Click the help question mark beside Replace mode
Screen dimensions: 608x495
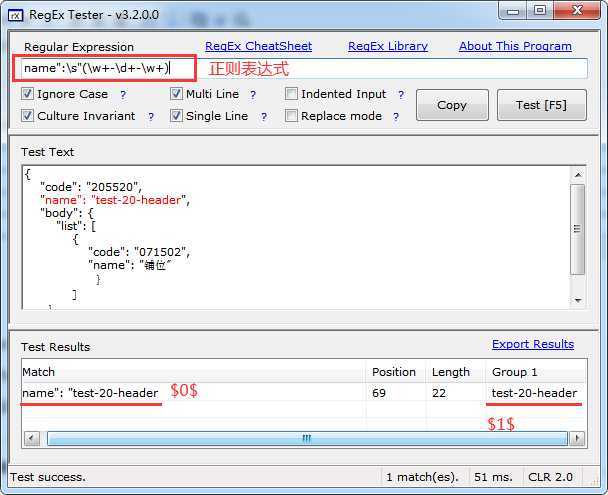point(397,116)
